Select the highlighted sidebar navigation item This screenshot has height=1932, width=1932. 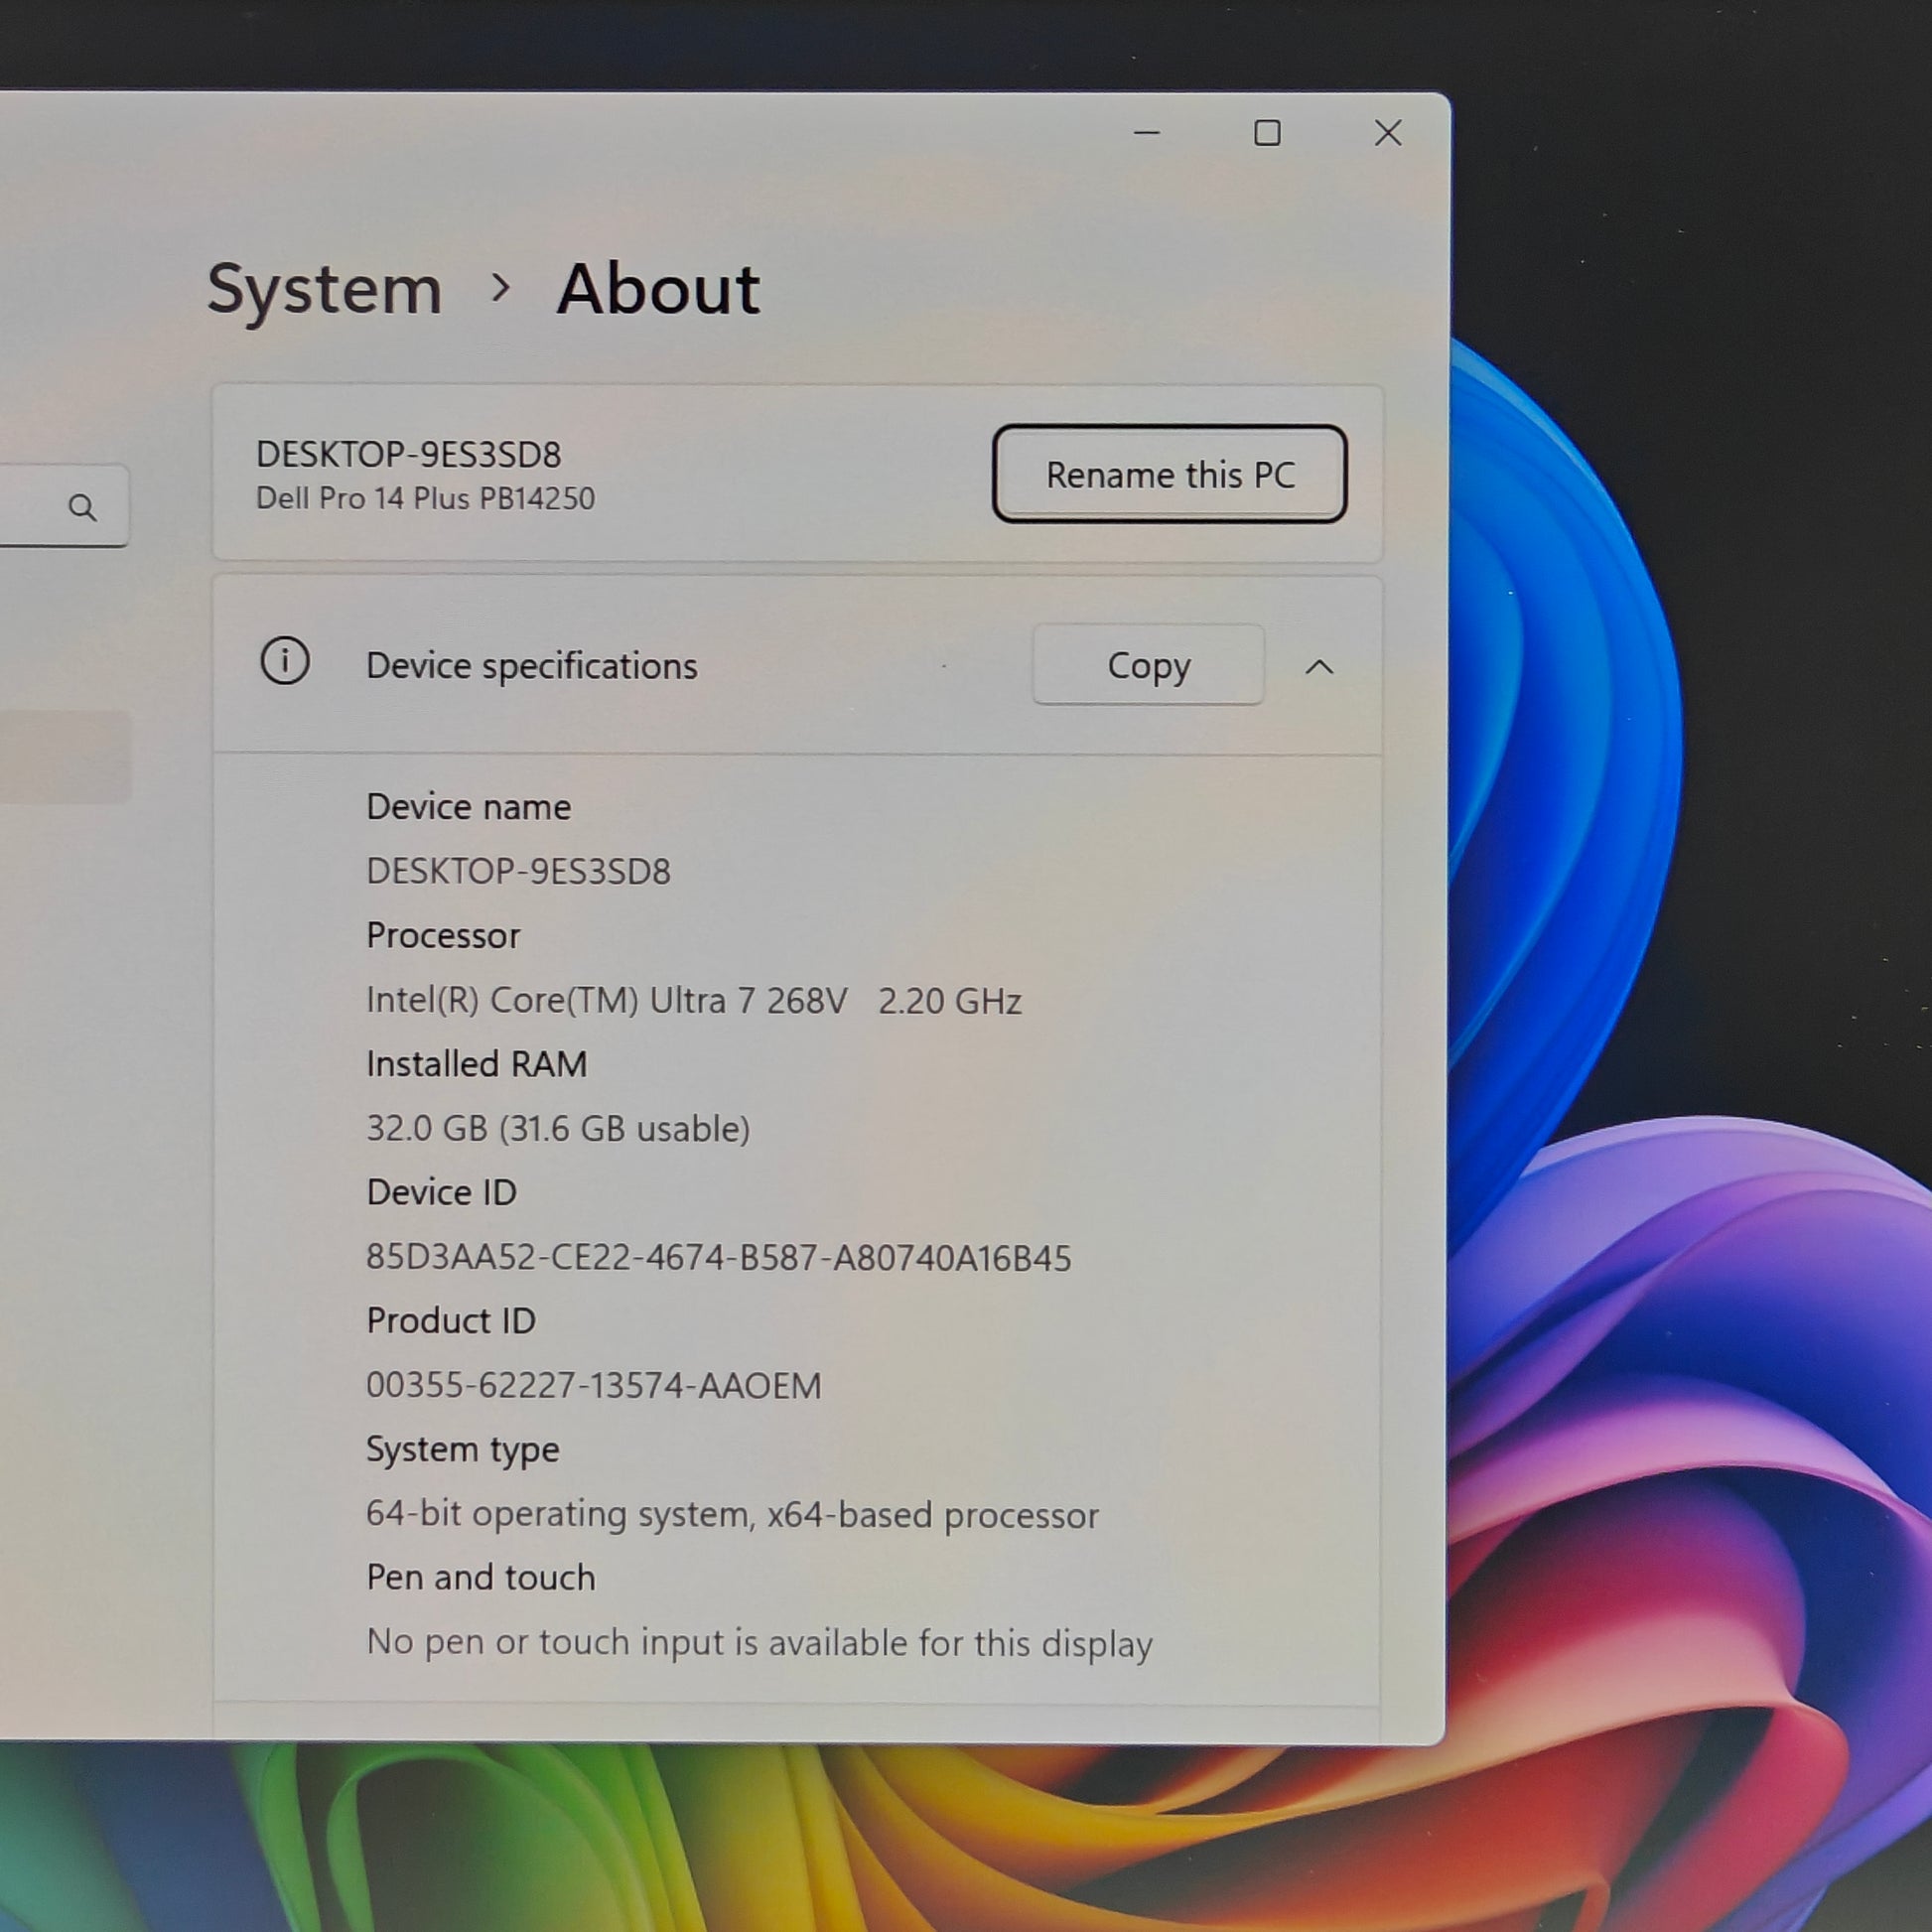(64, 757)
